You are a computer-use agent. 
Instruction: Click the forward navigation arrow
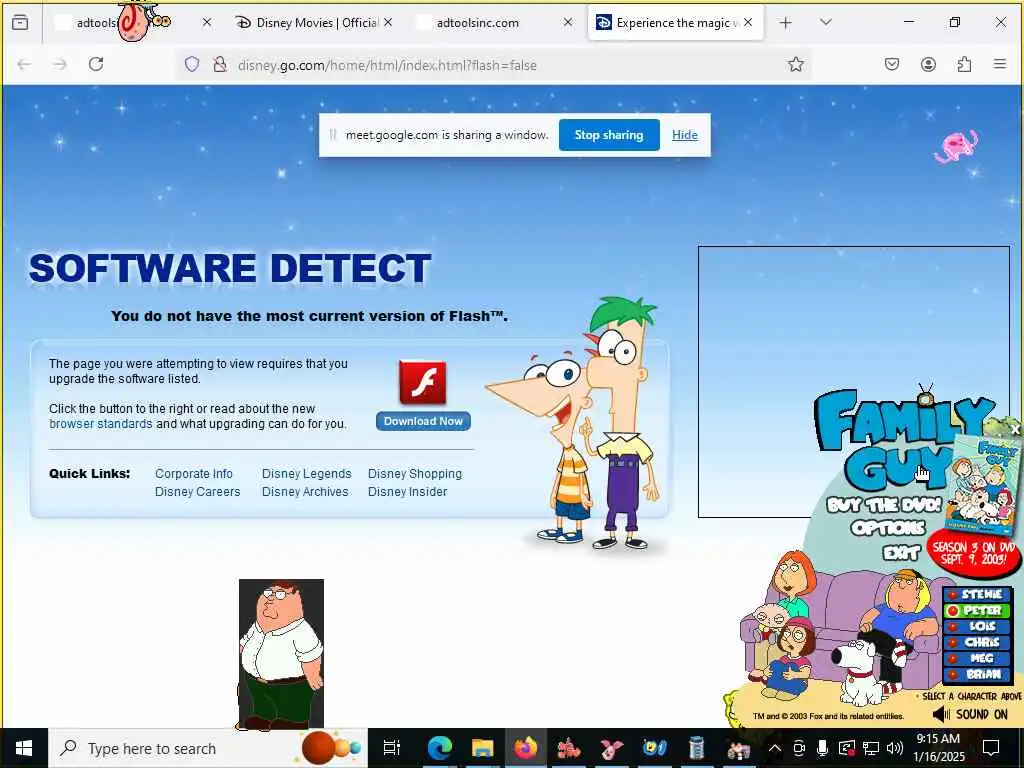(x=60, y=64)
